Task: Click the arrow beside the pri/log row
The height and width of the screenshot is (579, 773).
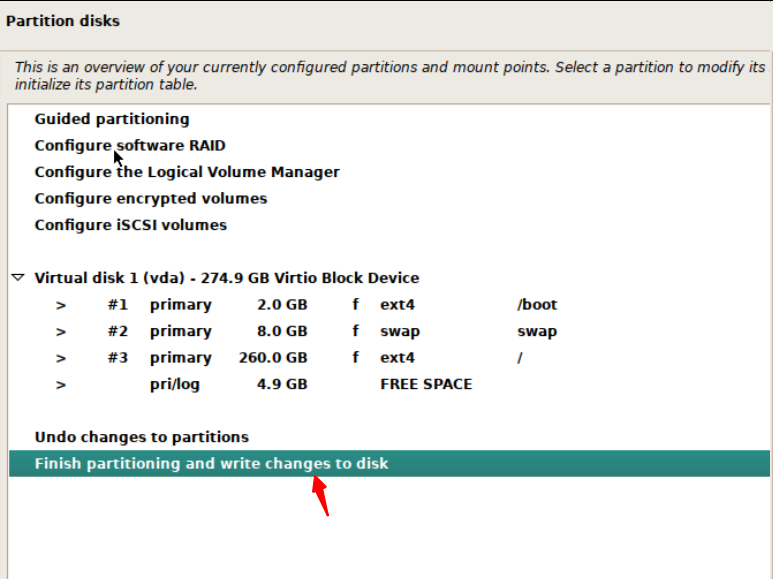Action: (61, 384)
